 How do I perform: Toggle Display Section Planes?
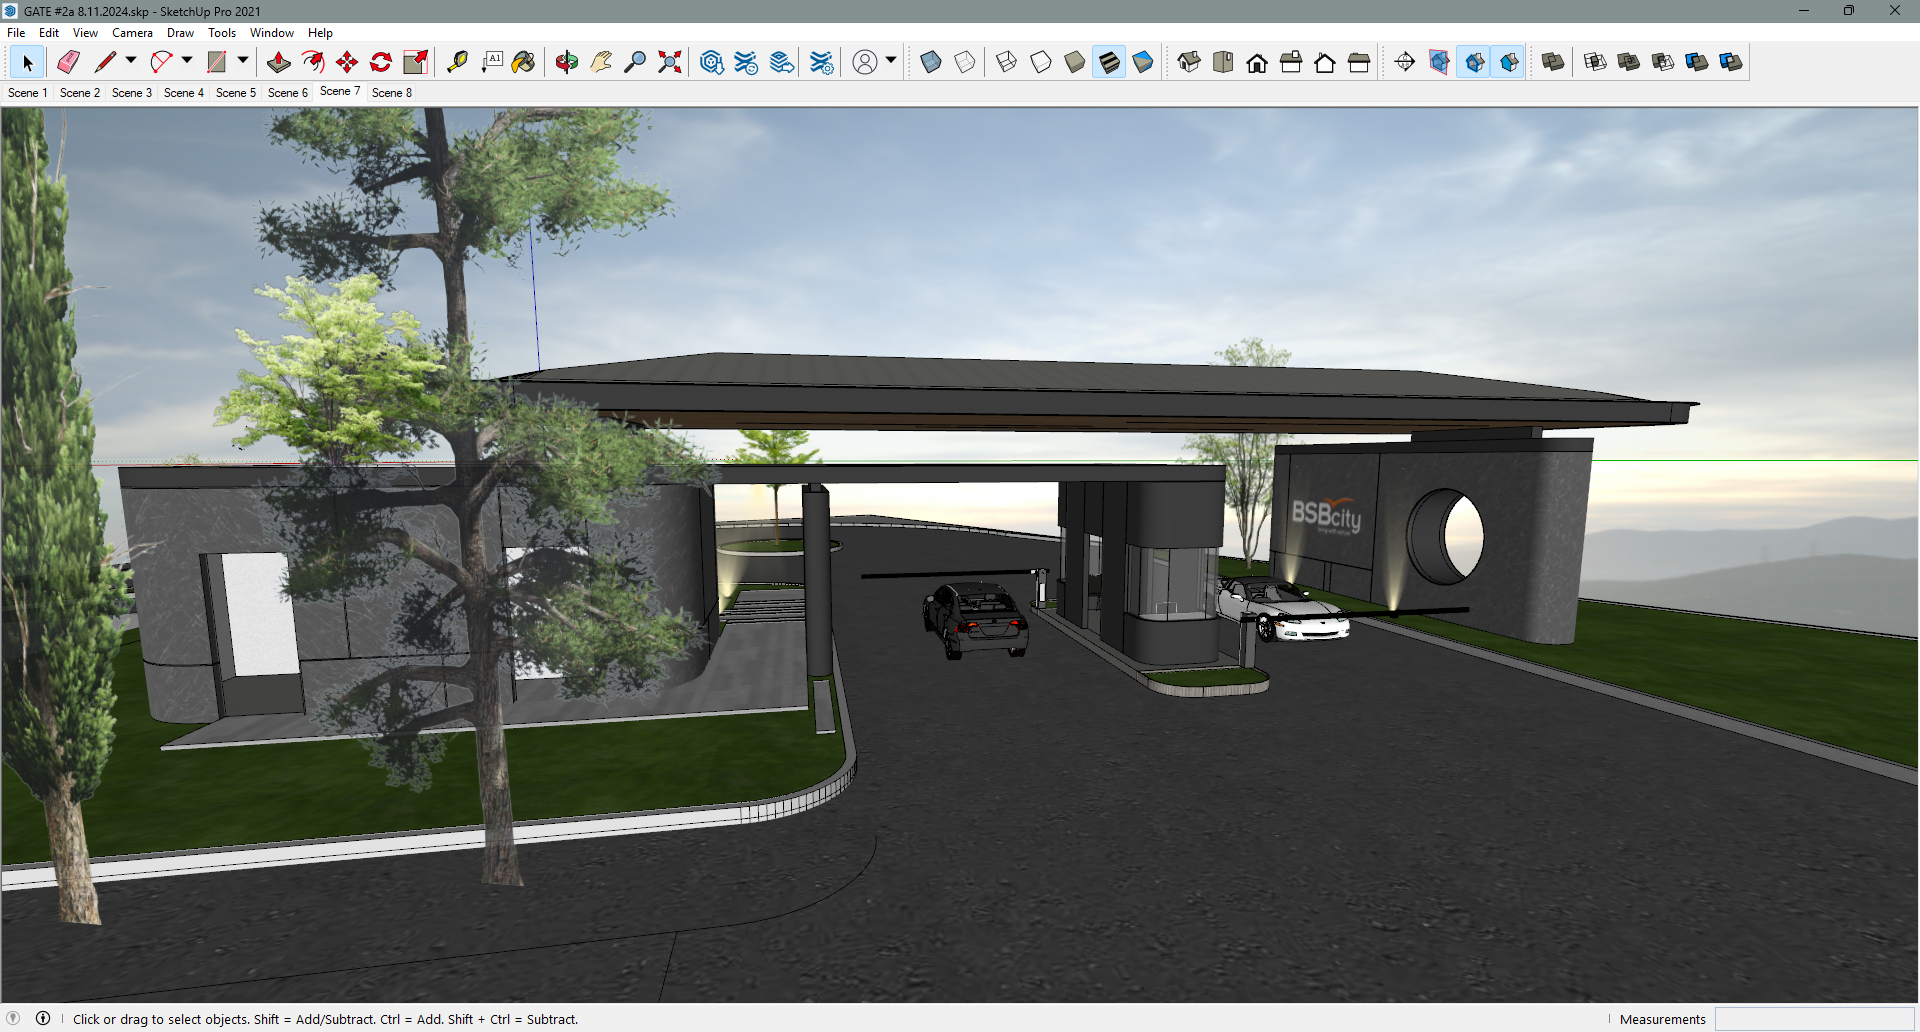pos(1439,62)
